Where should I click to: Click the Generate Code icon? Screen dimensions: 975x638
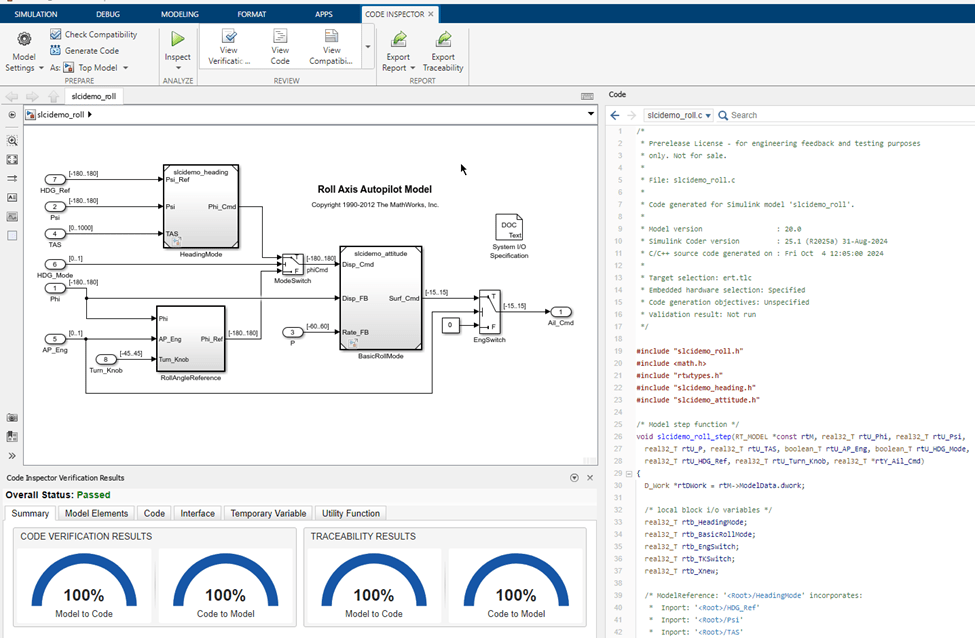click(57, 50)
